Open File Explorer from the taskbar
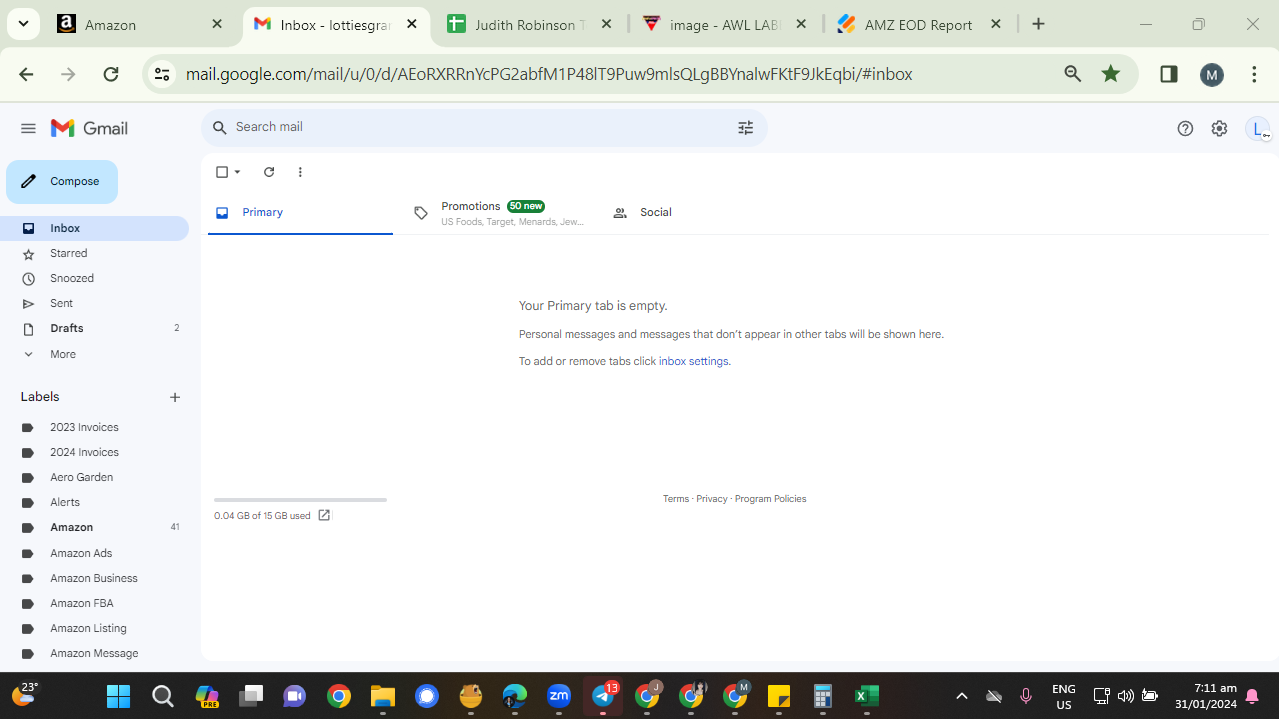This screenshot has height=719, width=1279. pos(383,696)
